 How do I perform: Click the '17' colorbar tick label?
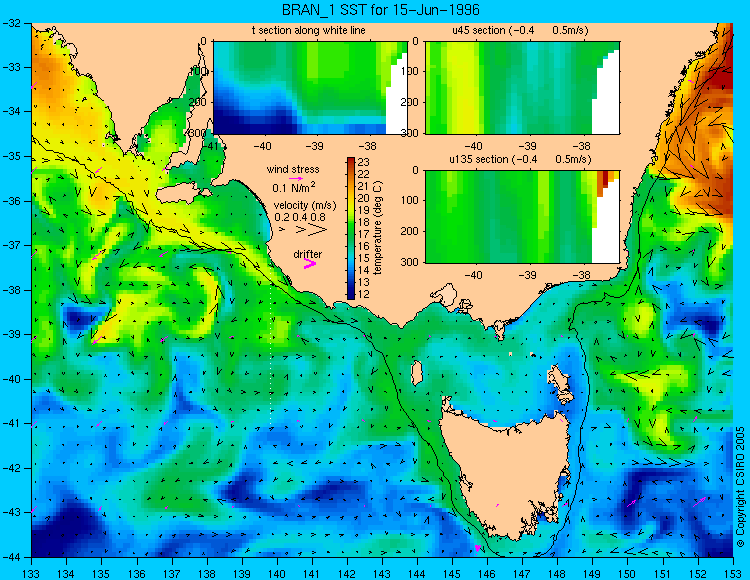[x=364, y=234]
